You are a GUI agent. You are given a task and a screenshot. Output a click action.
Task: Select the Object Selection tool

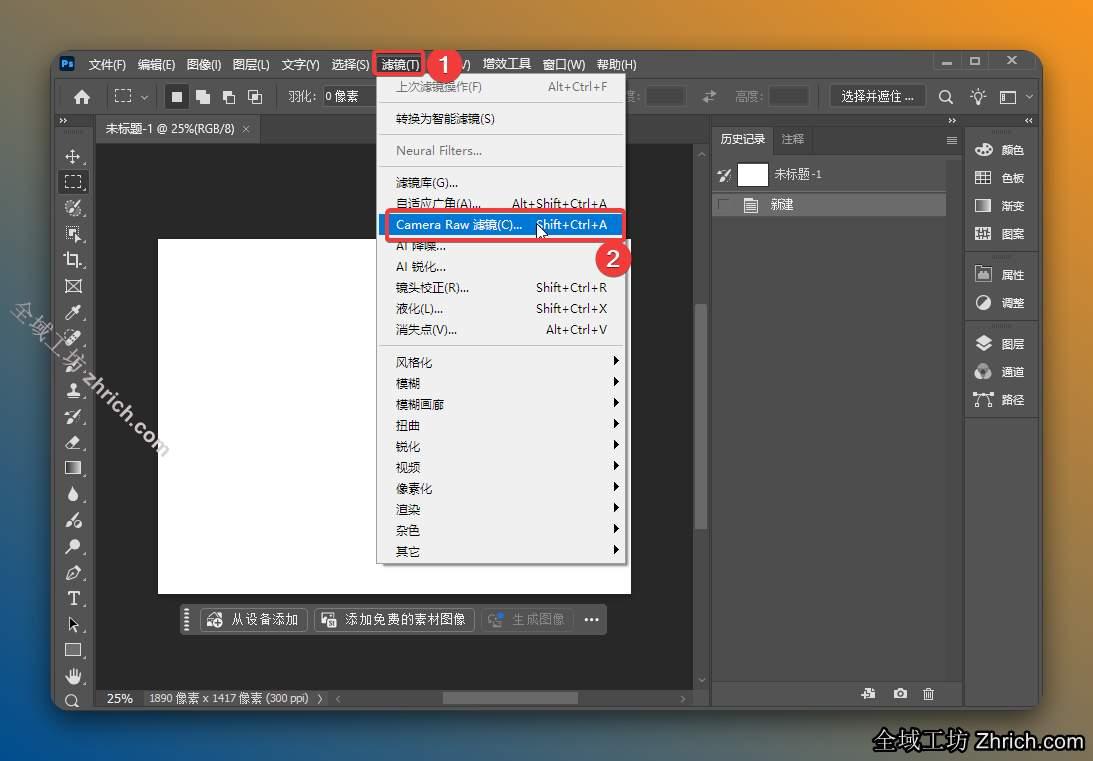pyautogui.click(x=72, y=233)
